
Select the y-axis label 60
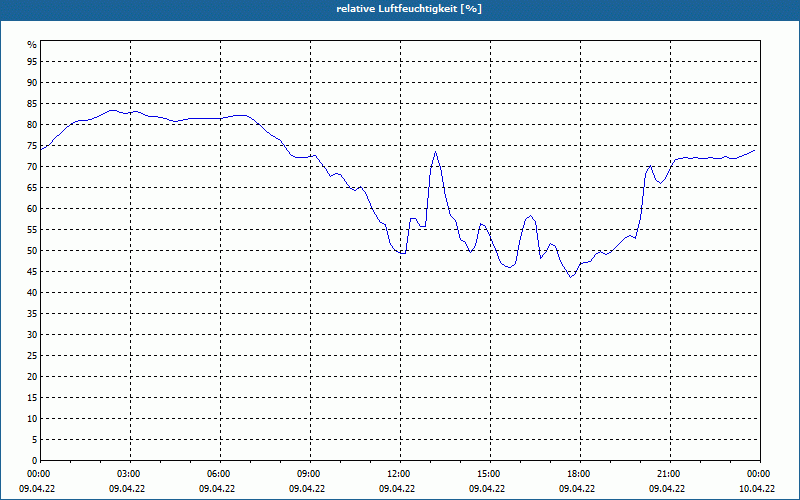[x=32, y=209]
